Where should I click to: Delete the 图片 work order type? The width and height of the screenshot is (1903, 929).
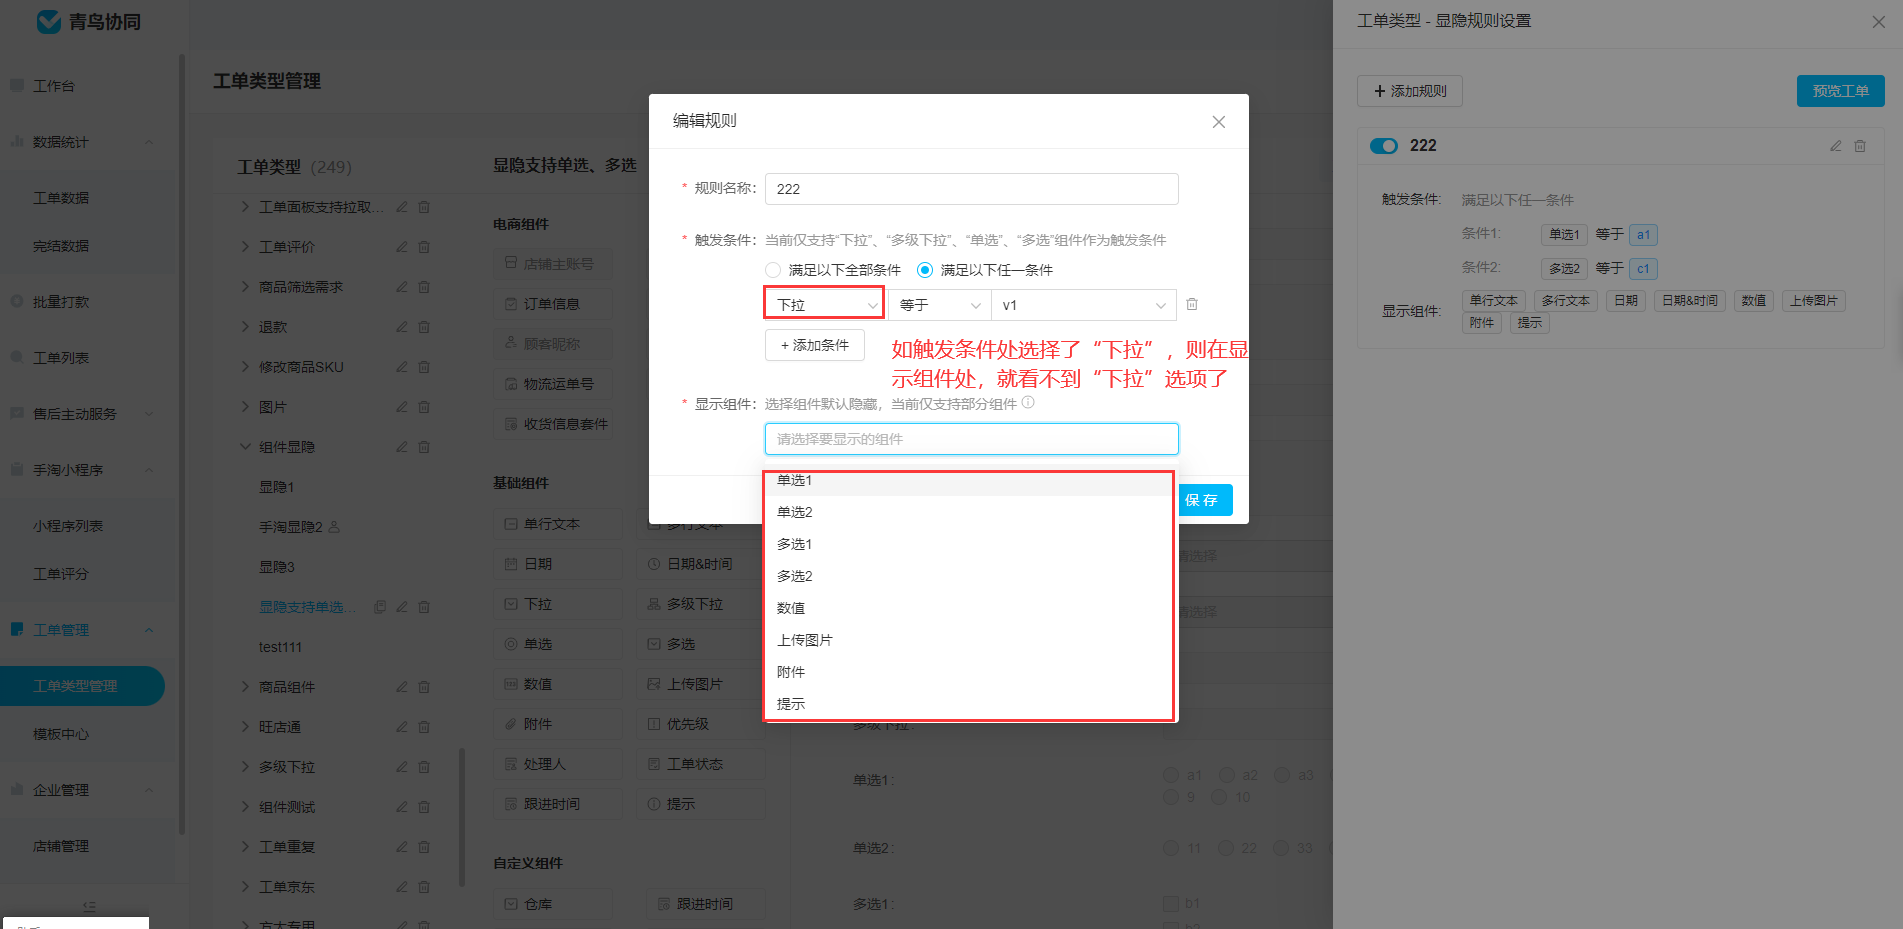coord(424,407)
